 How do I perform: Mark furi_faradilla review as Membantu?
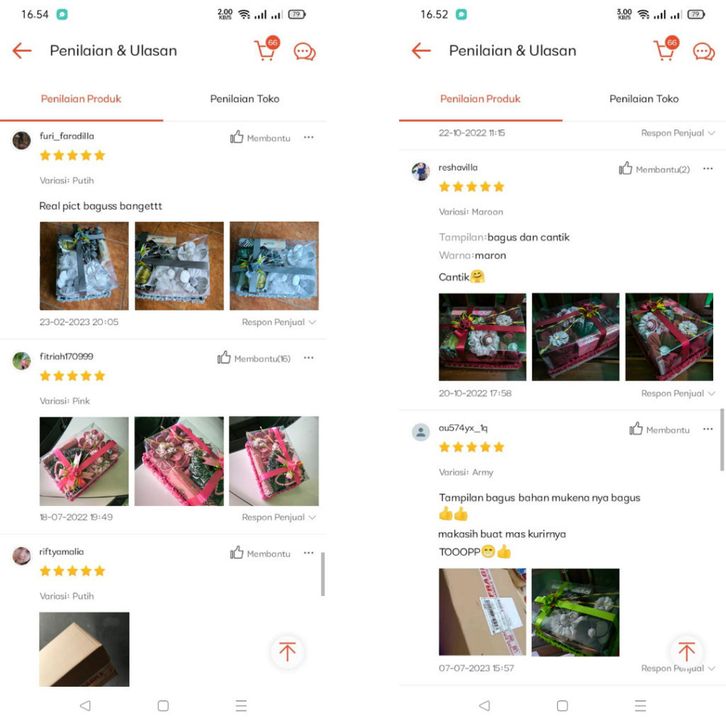click(x=260, y=138)
